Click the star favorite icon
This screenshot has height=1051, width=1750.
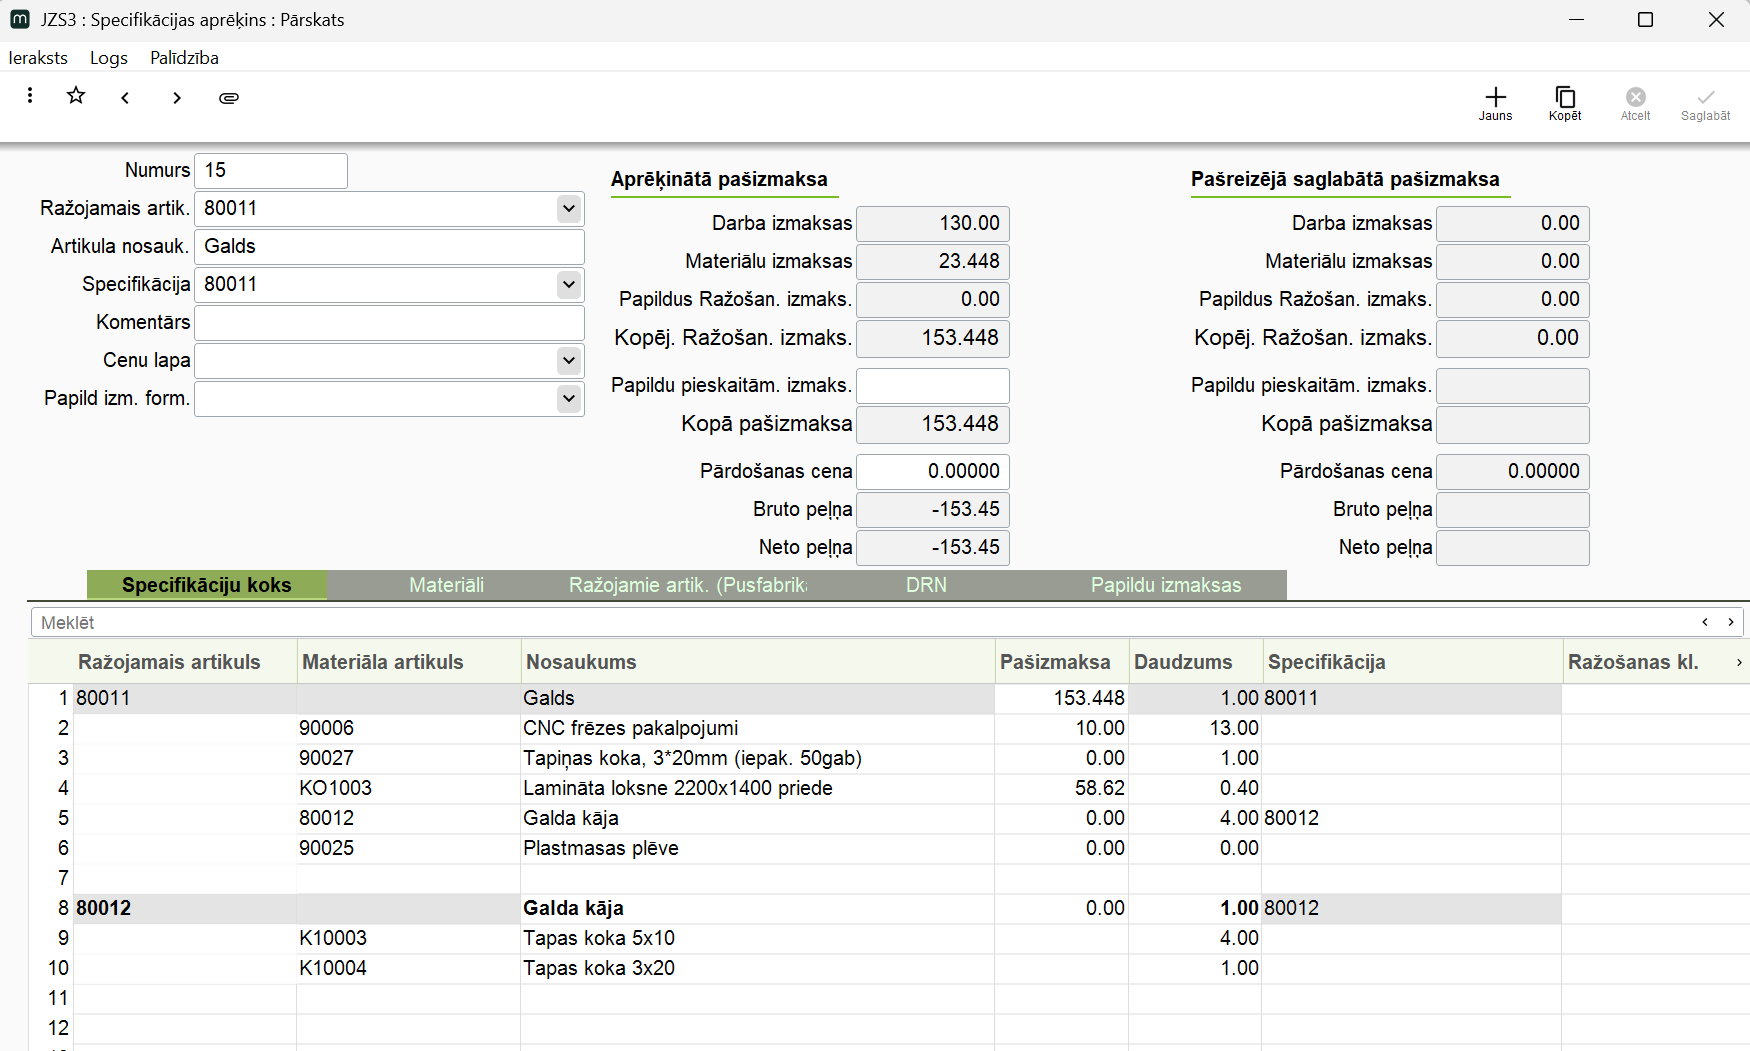pyautogui.click(x=76, y=96)
